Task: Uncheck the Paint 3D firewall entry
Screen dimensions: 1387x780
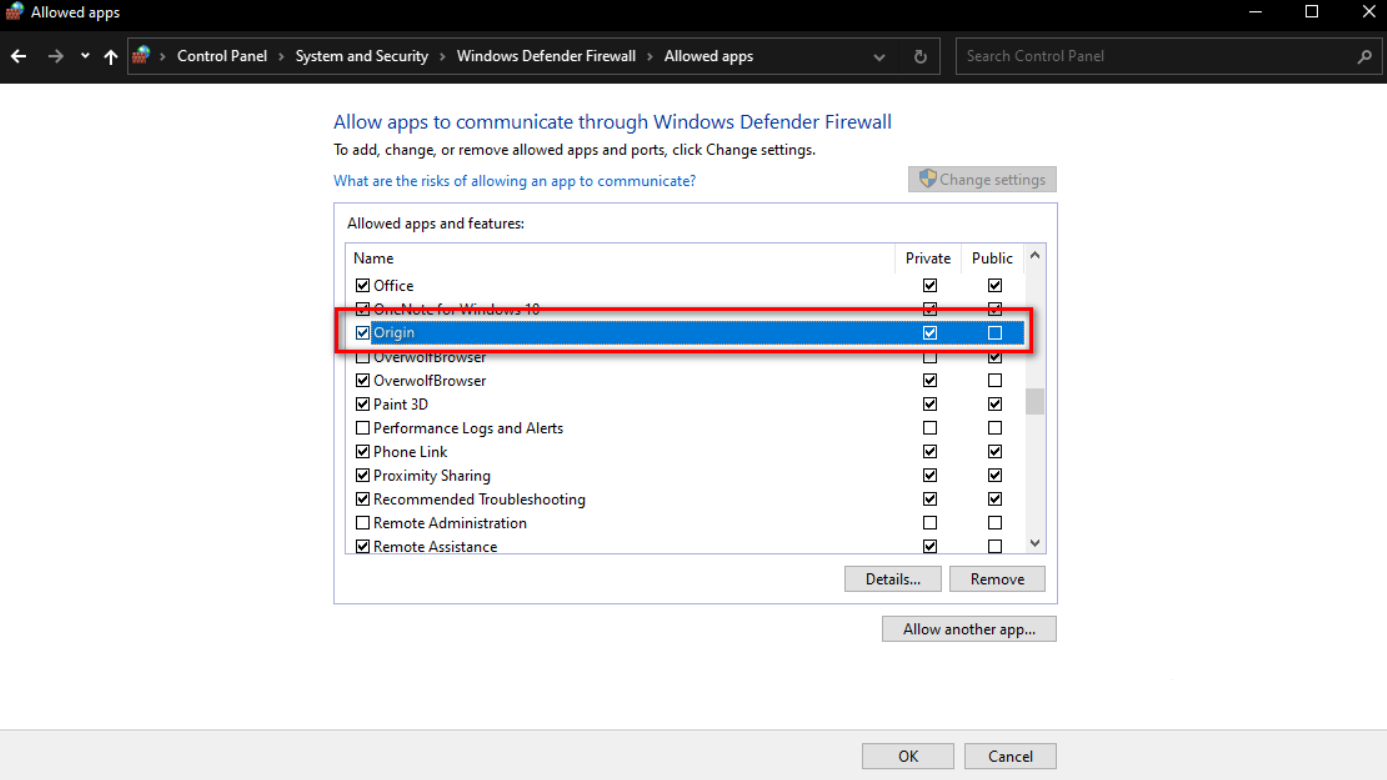Action: tap(362, 403)
